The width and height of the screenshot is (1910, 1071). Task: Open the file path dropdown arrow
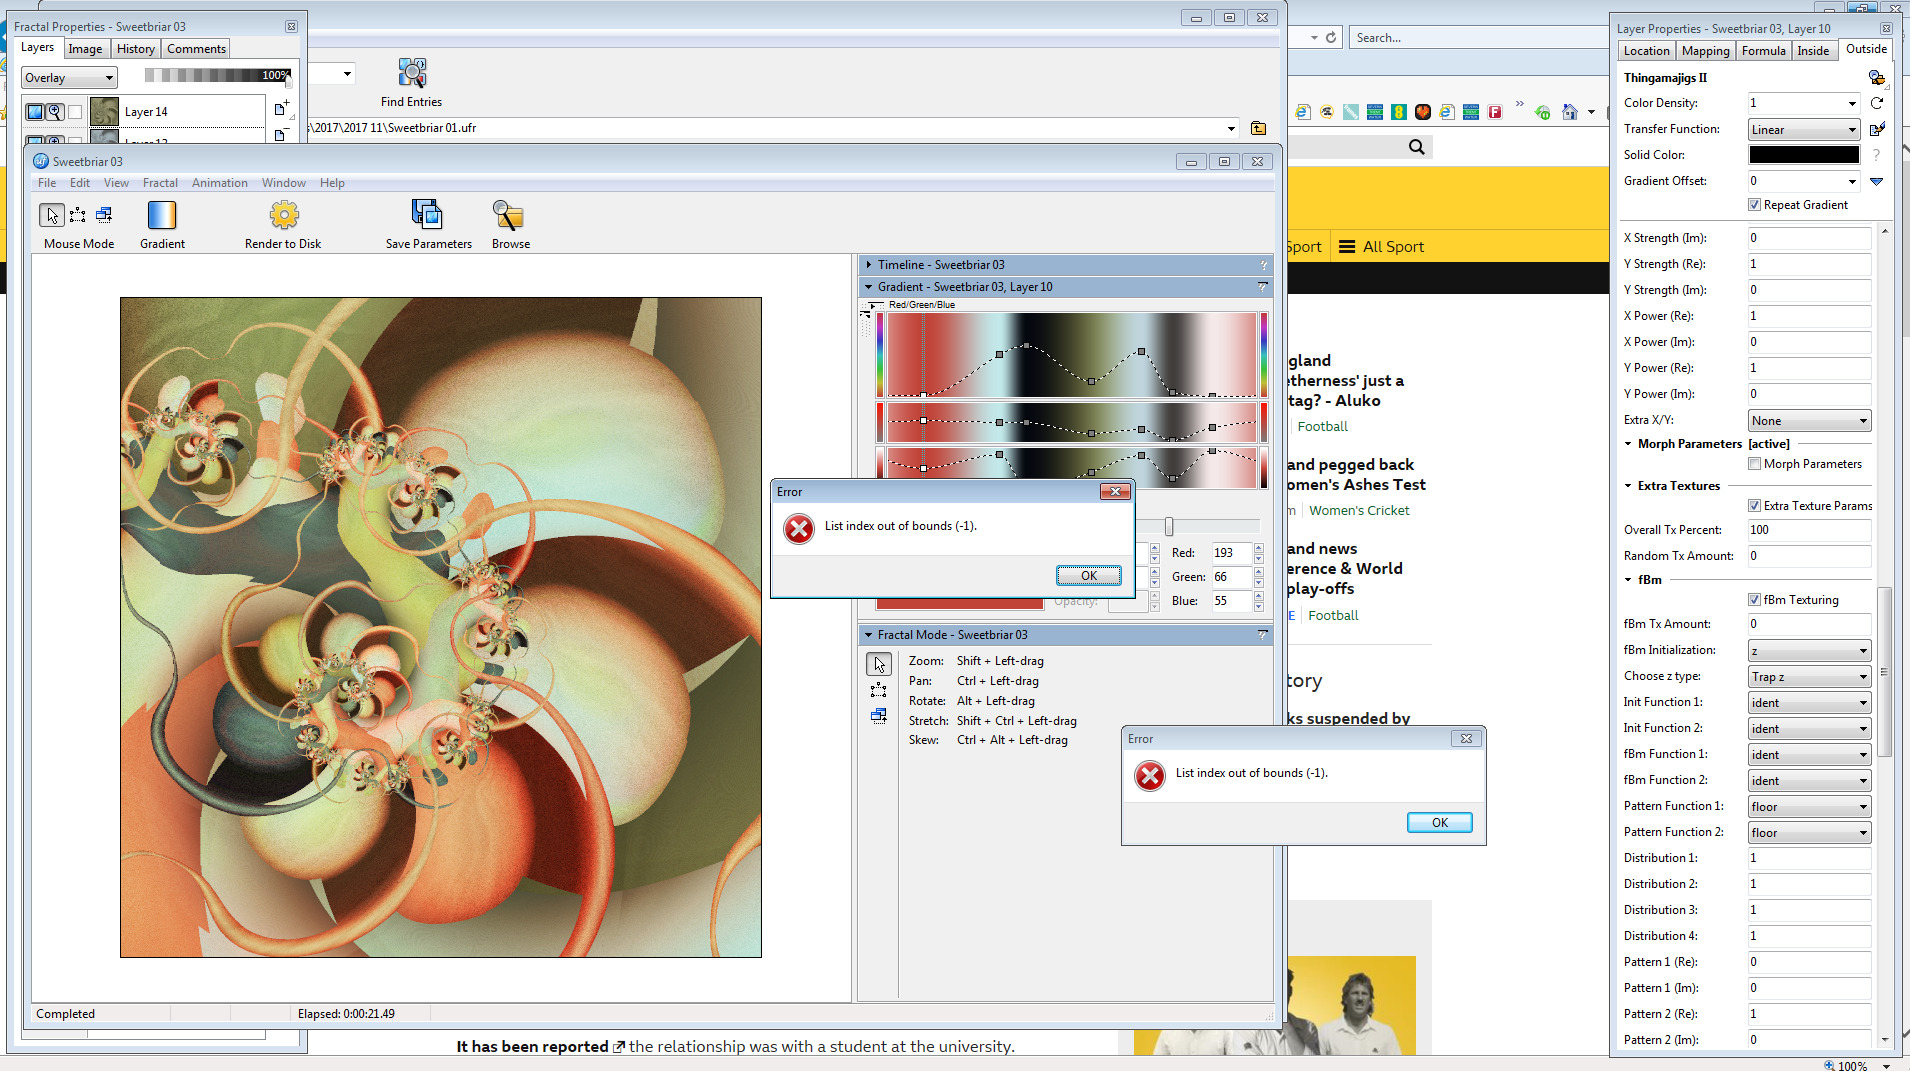click(x=1231, y=128)
